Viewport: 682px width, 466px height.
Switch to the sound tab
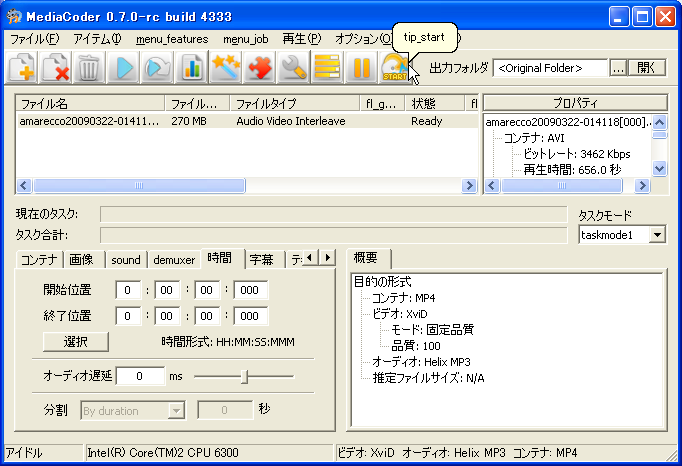pos(126,259)
